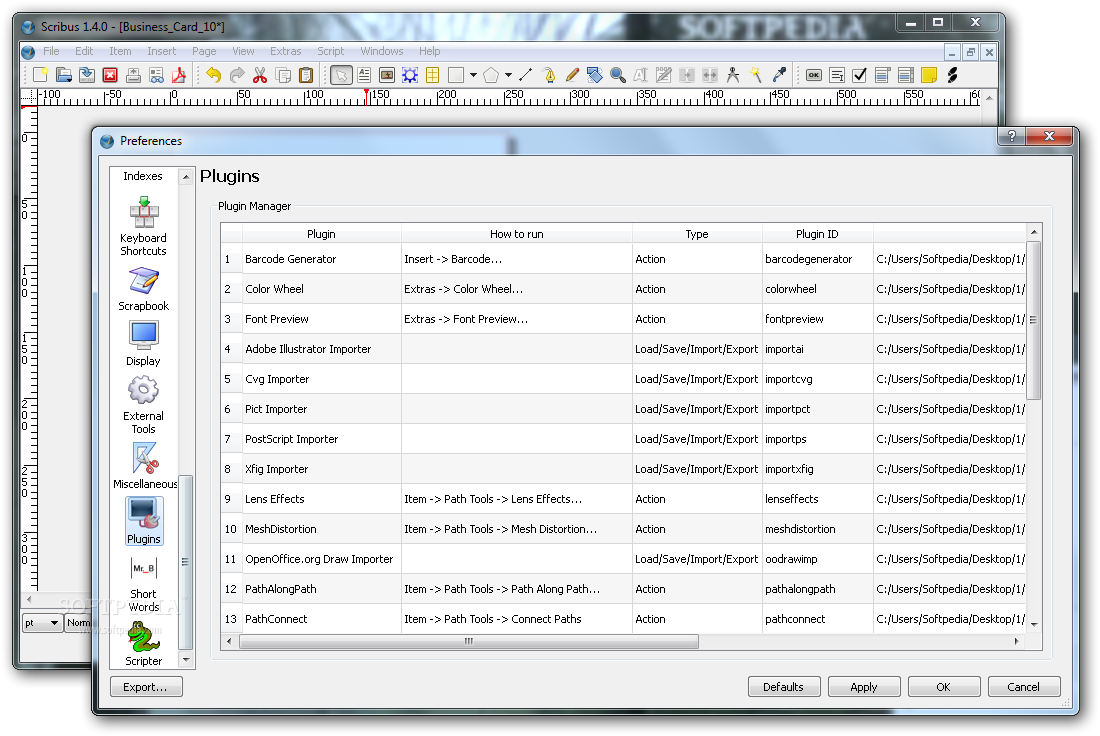1100x736 pixels.
Task: Click the Export... button
Action: coord(146,687)
